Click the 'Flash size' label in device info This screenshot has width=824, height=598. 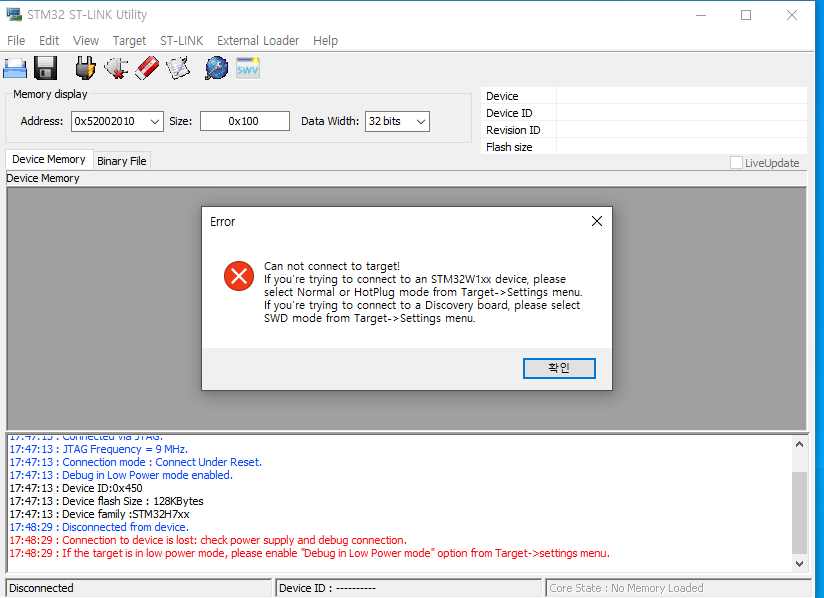tap(509, 147)
